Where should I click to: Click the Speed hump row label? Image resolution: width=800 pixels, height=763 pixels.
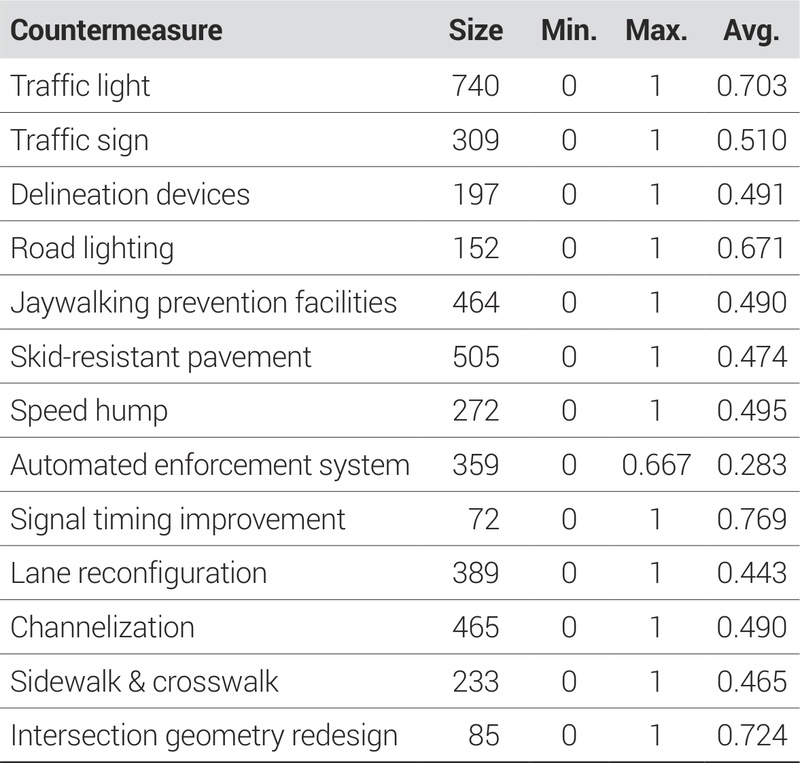(x=89, y=410)
